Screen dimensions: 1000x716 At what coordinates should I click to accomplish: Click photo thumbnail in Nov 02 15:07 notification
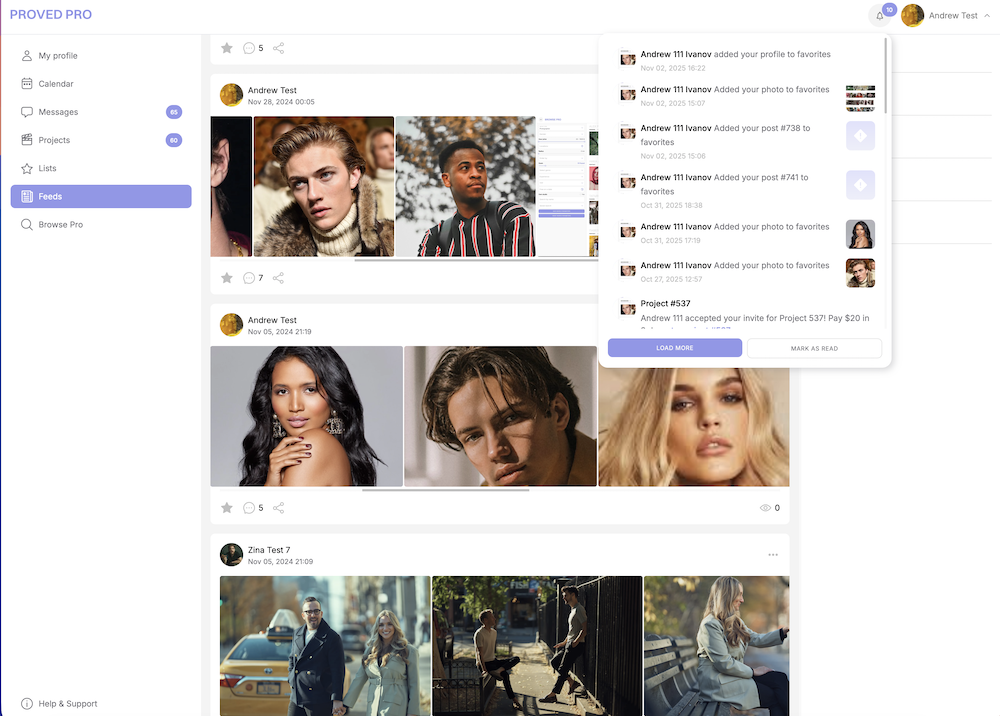pyautogui.click(x=860, y=98)
